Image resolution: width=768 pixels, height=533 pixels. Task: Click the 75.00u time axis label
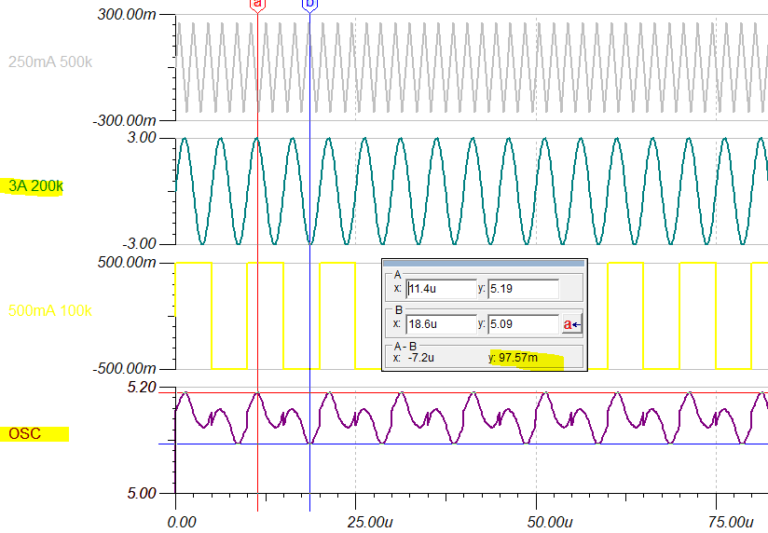coord(730,522)
